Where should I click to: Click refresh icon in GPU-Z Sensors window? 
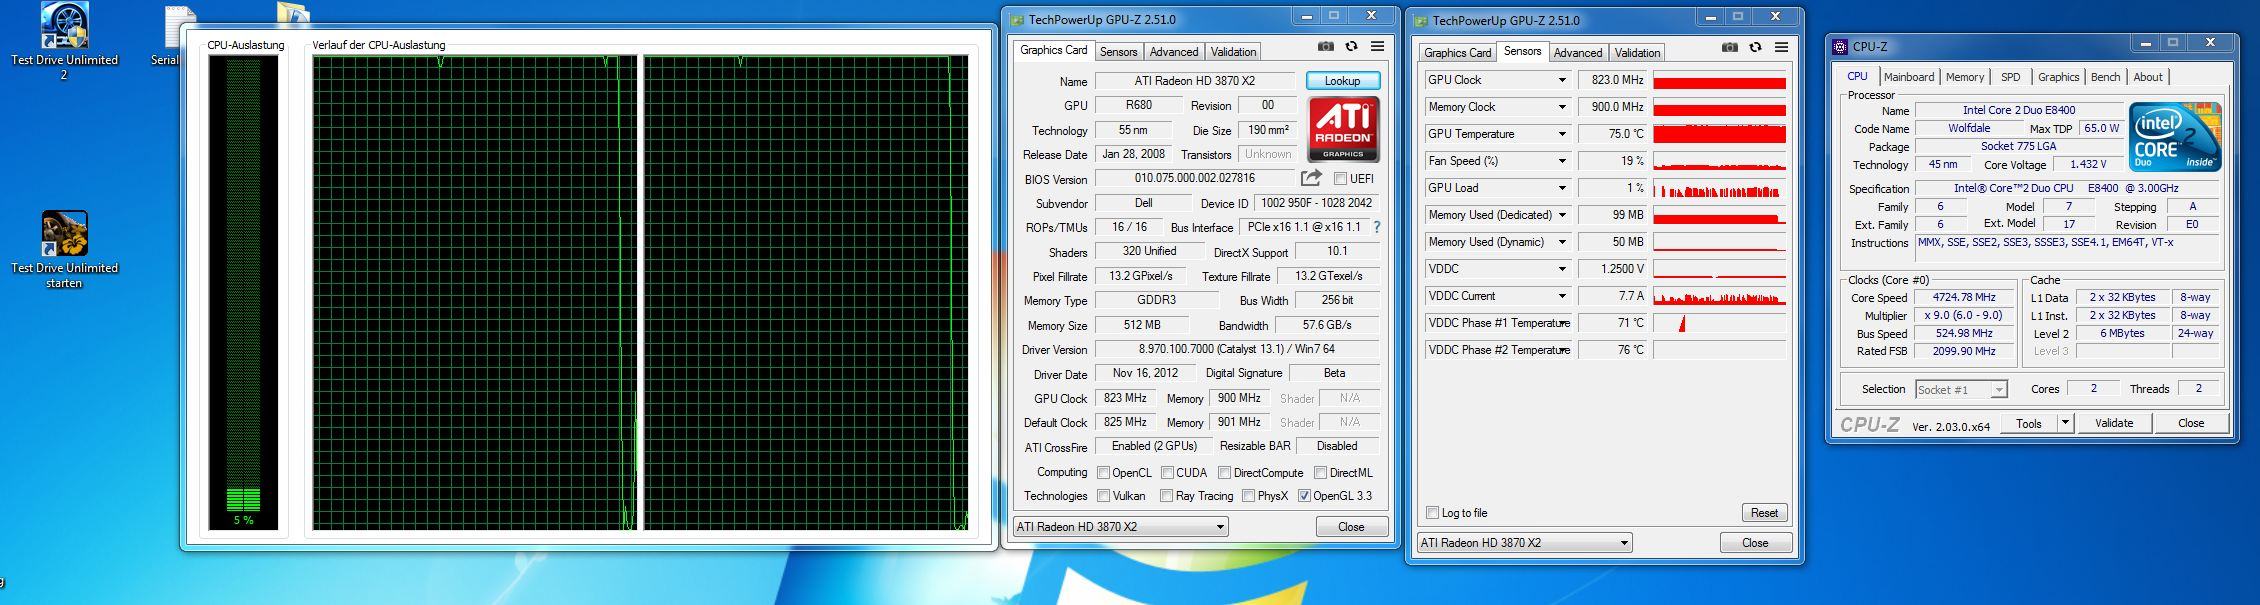click(x=1755, y=48)
